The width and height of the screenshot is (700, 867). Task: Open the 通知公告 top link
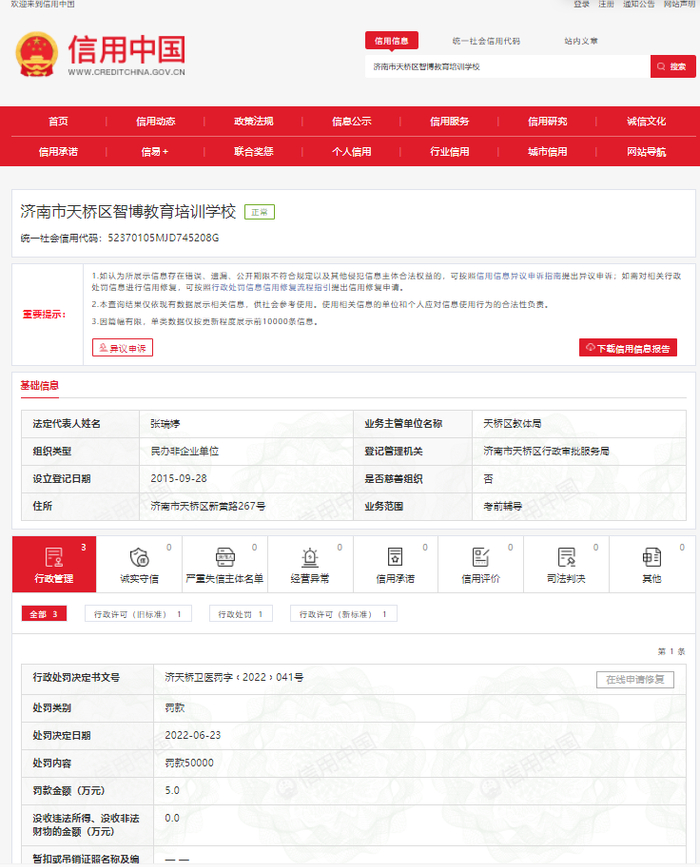[639, 4]
